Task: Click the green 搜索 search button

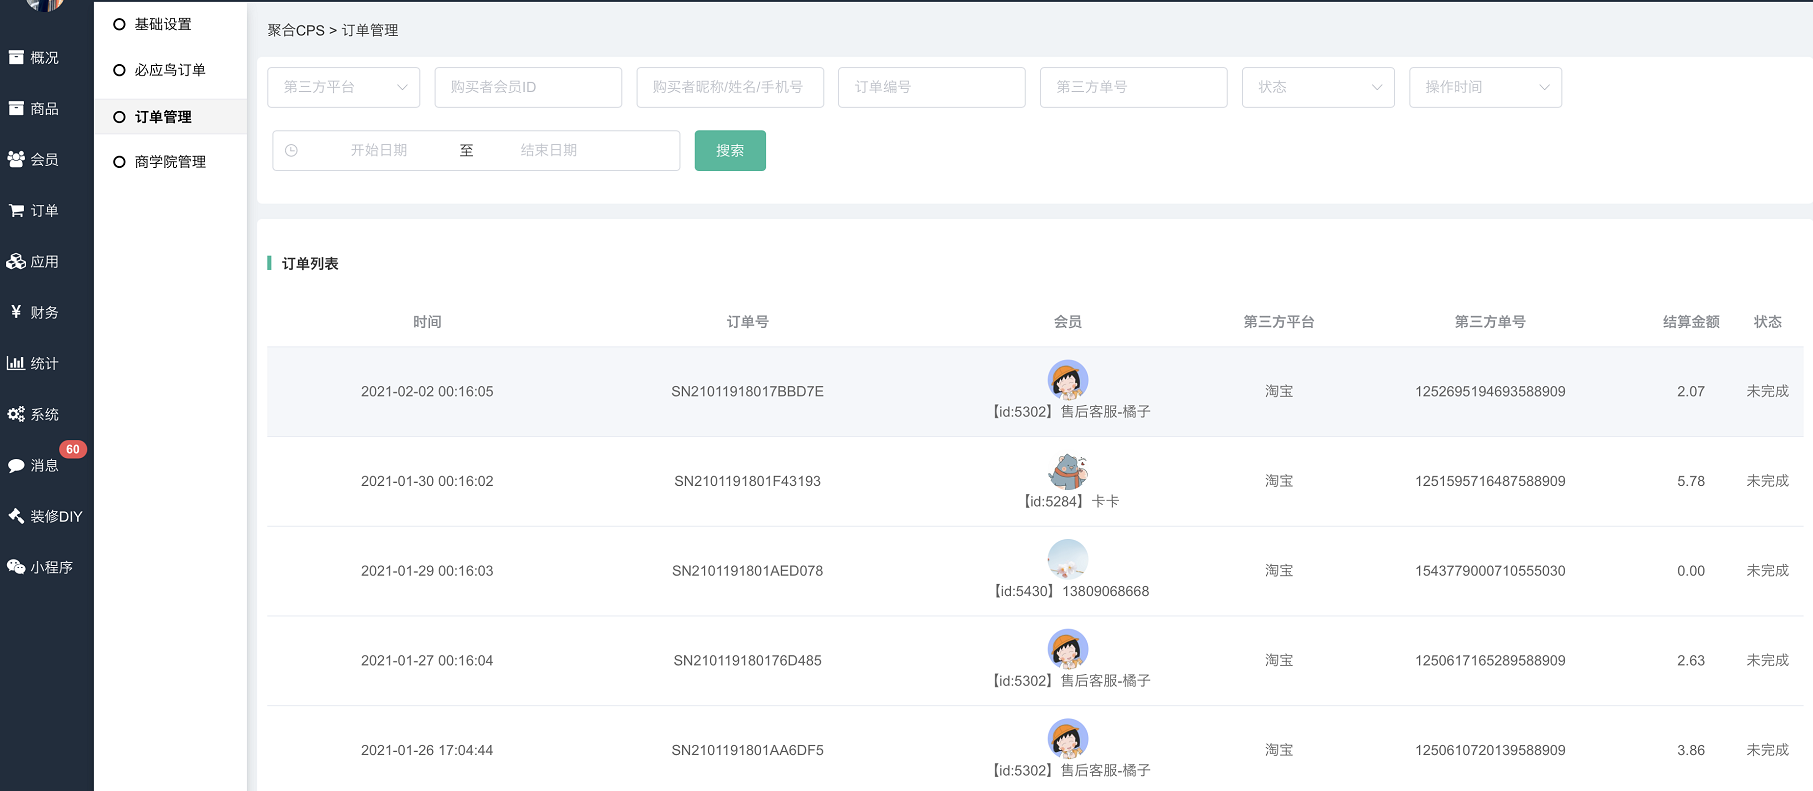Action: point(729,150)
